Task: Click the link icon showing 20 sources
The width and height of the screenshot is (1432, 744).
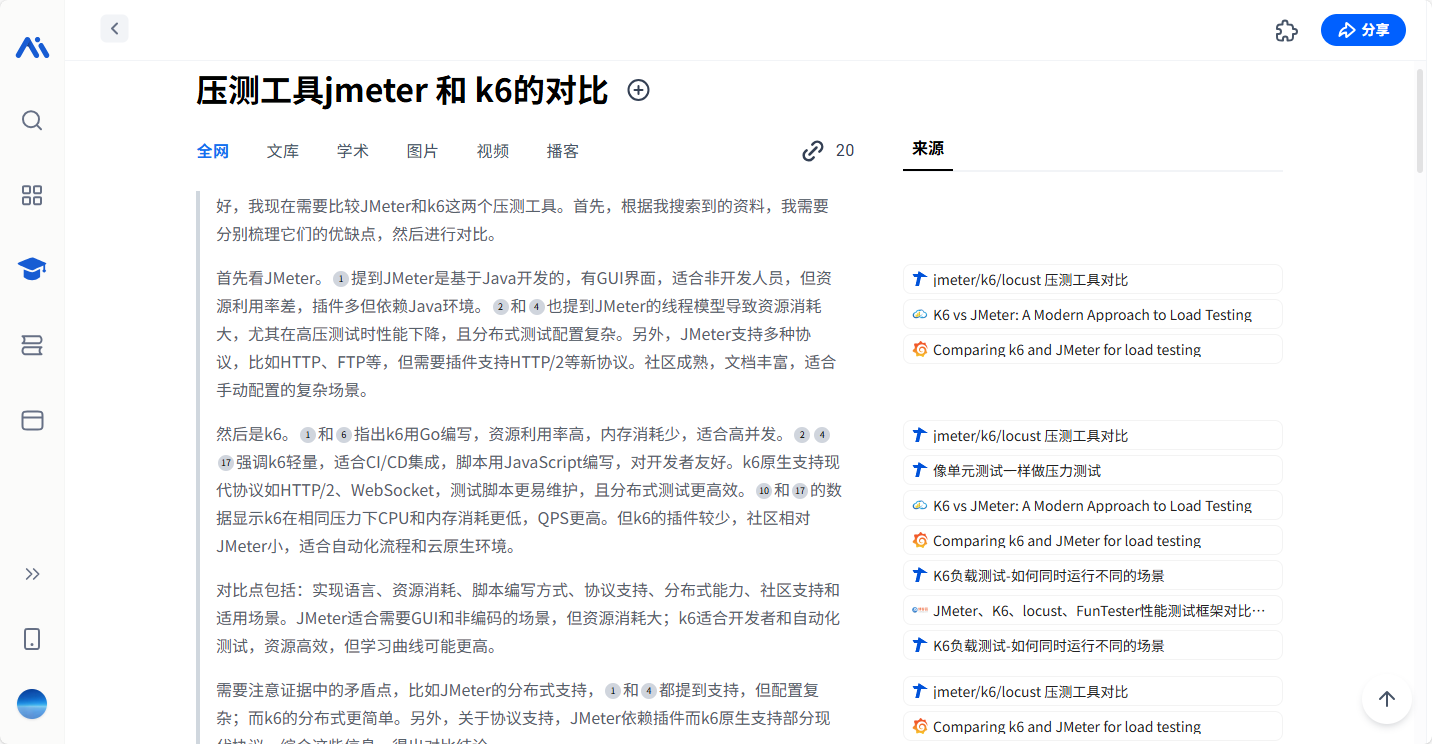Action: 813,151
